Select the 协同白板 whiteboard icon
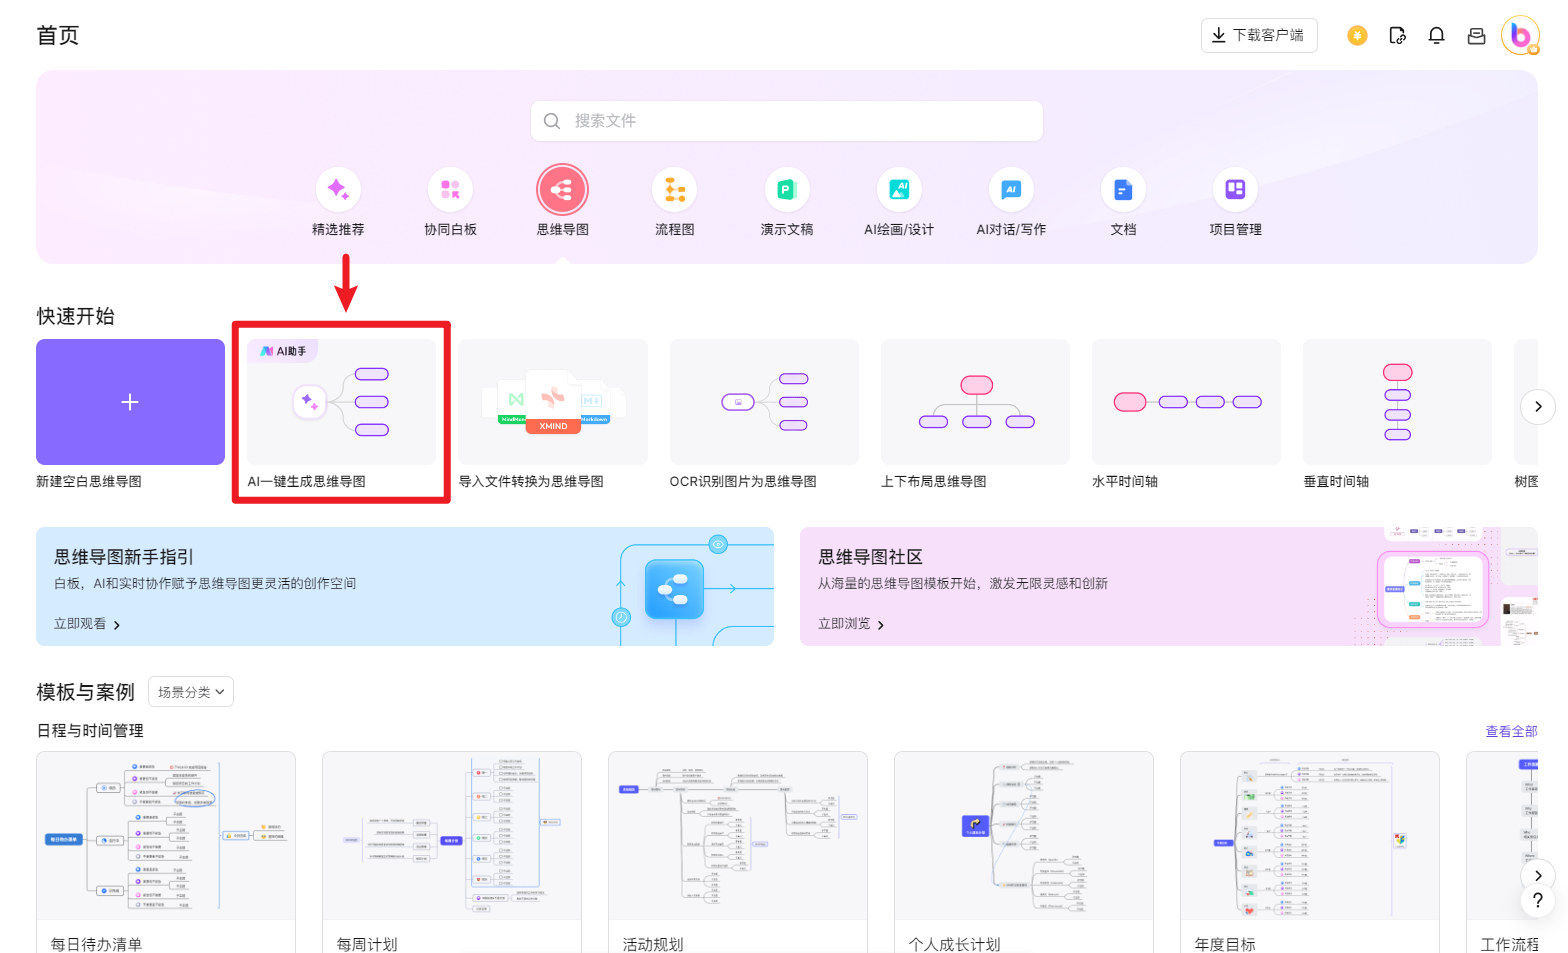 [450, 189]
